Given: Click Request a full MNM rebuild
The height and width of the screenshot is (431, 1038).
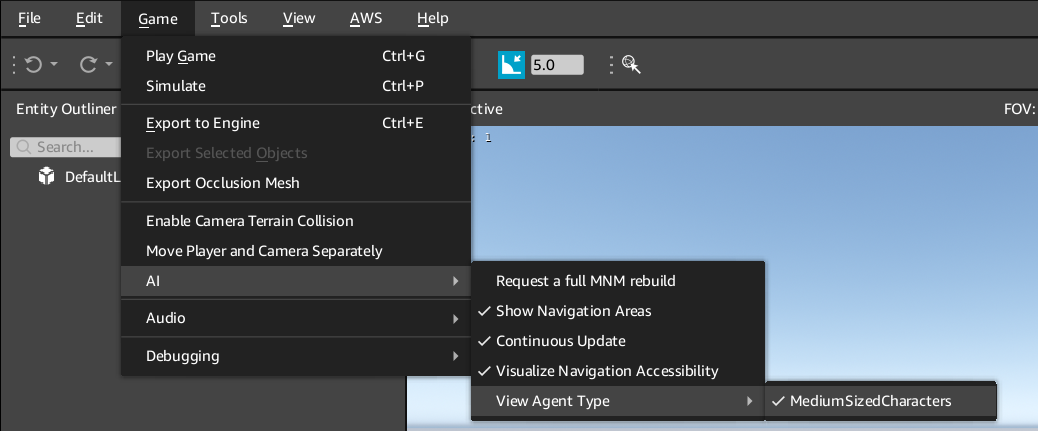Looking at the screenshot, I should click(618, 281).
